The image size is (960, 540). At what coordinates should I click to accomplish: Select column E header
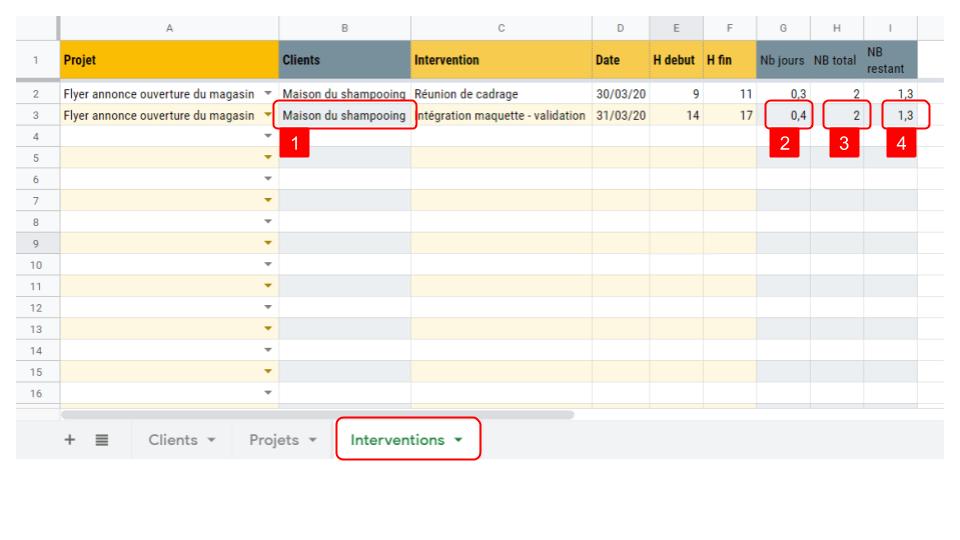[x=677, y=28]
